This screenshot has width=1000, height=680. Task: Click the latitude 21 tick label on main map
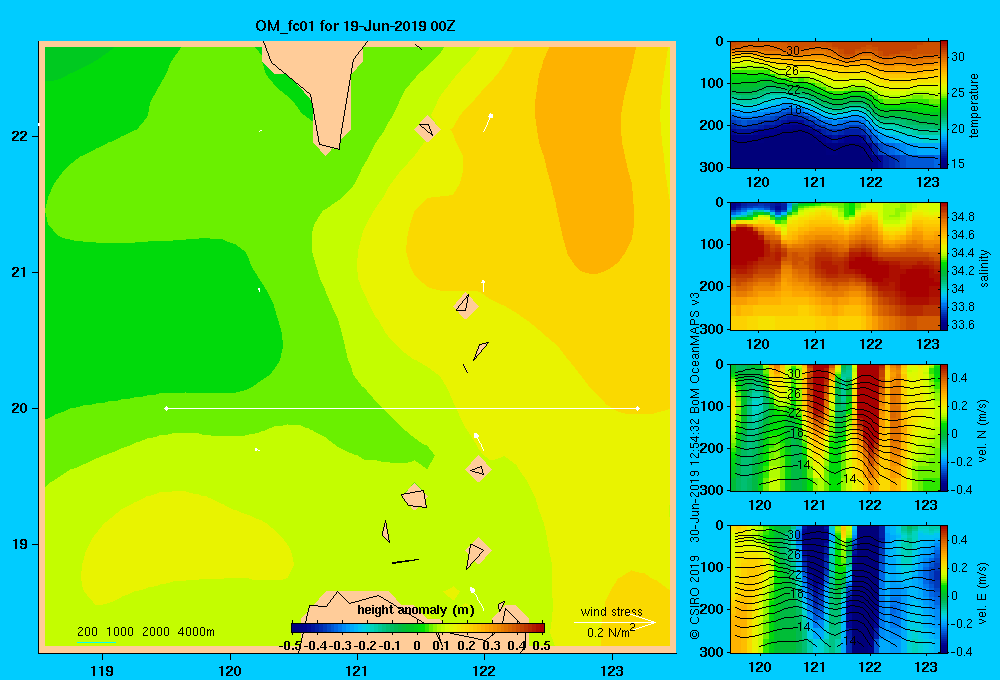[x=20, y=272]
